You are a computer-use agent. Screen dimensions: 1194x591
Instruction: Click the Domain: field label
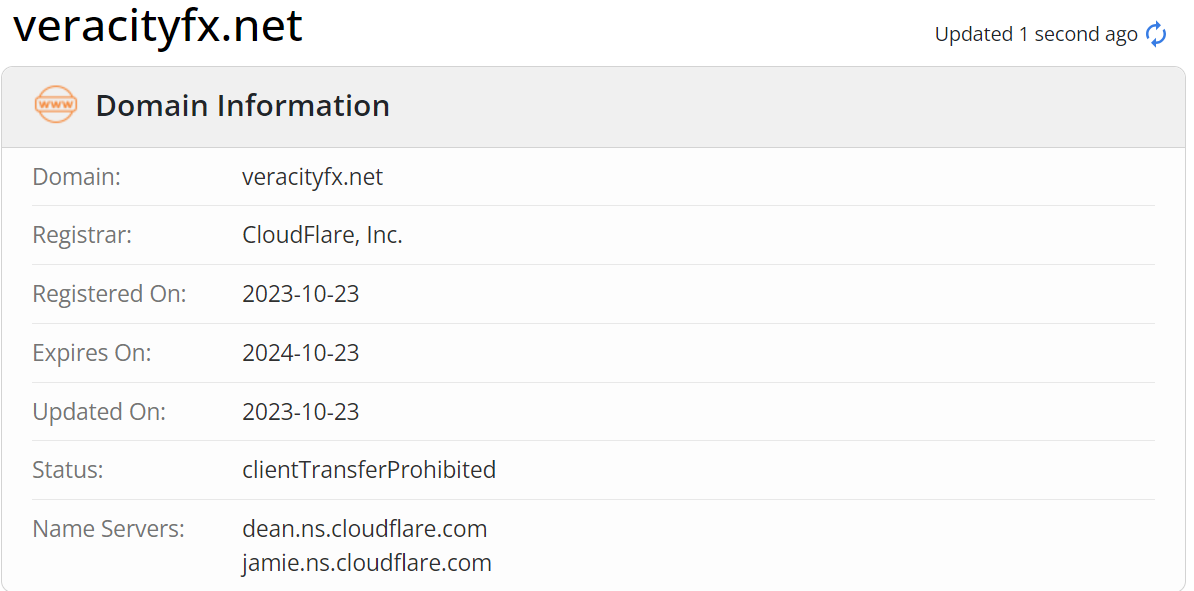(77, 177)
